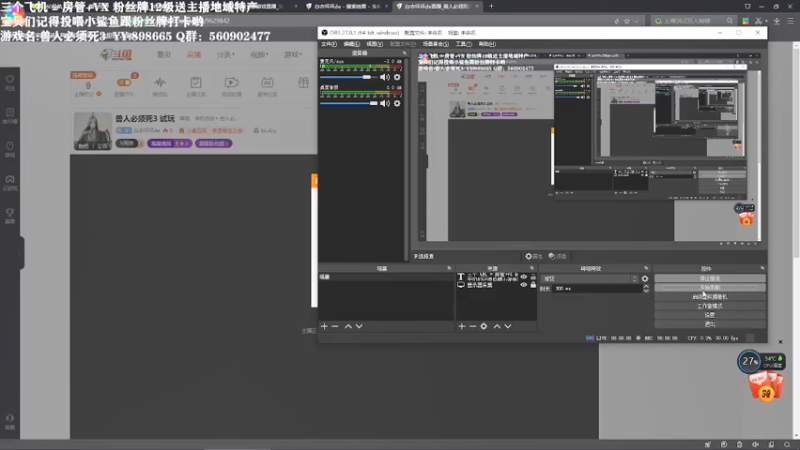Move source down in sources list
This screenshot has width=800, height=450.
[x=508, y=326]
